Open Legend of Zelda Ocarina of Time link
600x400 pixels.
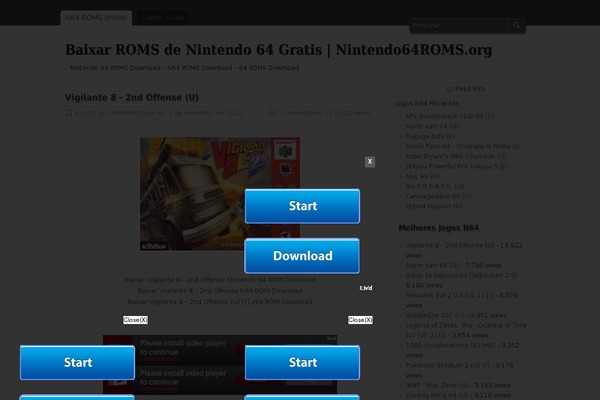point(466,330)
